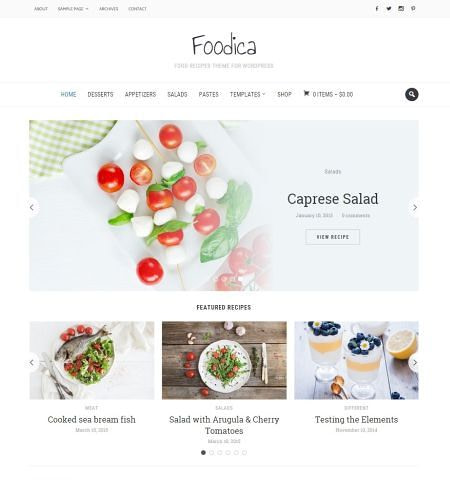Open the Twitter social icon
This screenshot has height=480, width=450.
coord(389,9)
